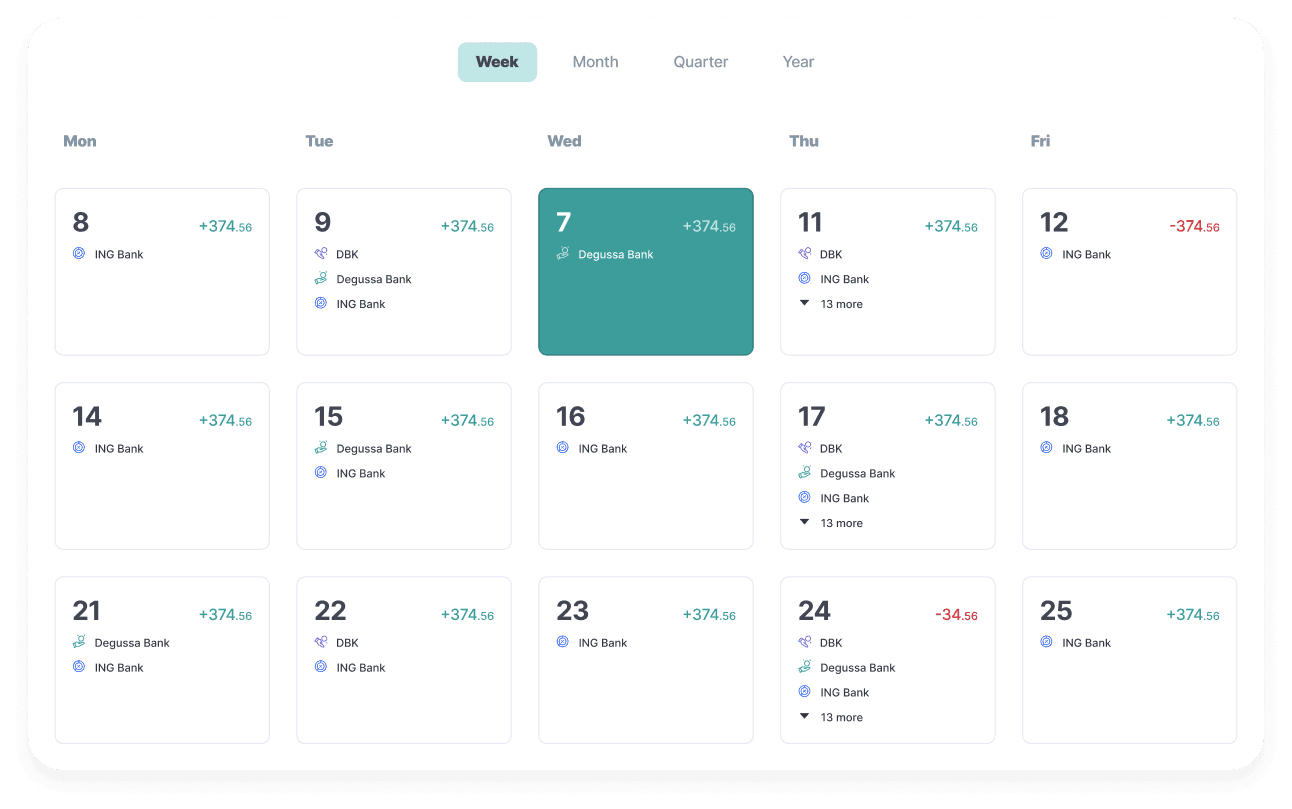Click the ING Bank label on day 24
Viewport: 1292px width, 809px height.
pos(845,692)
